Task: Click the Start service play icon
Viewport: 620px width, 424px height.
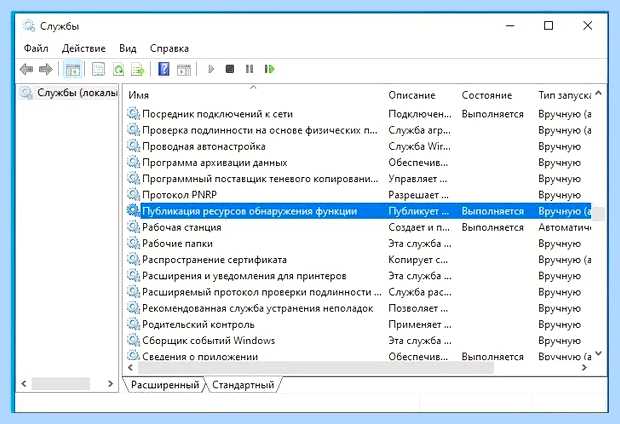Action: 211,69
